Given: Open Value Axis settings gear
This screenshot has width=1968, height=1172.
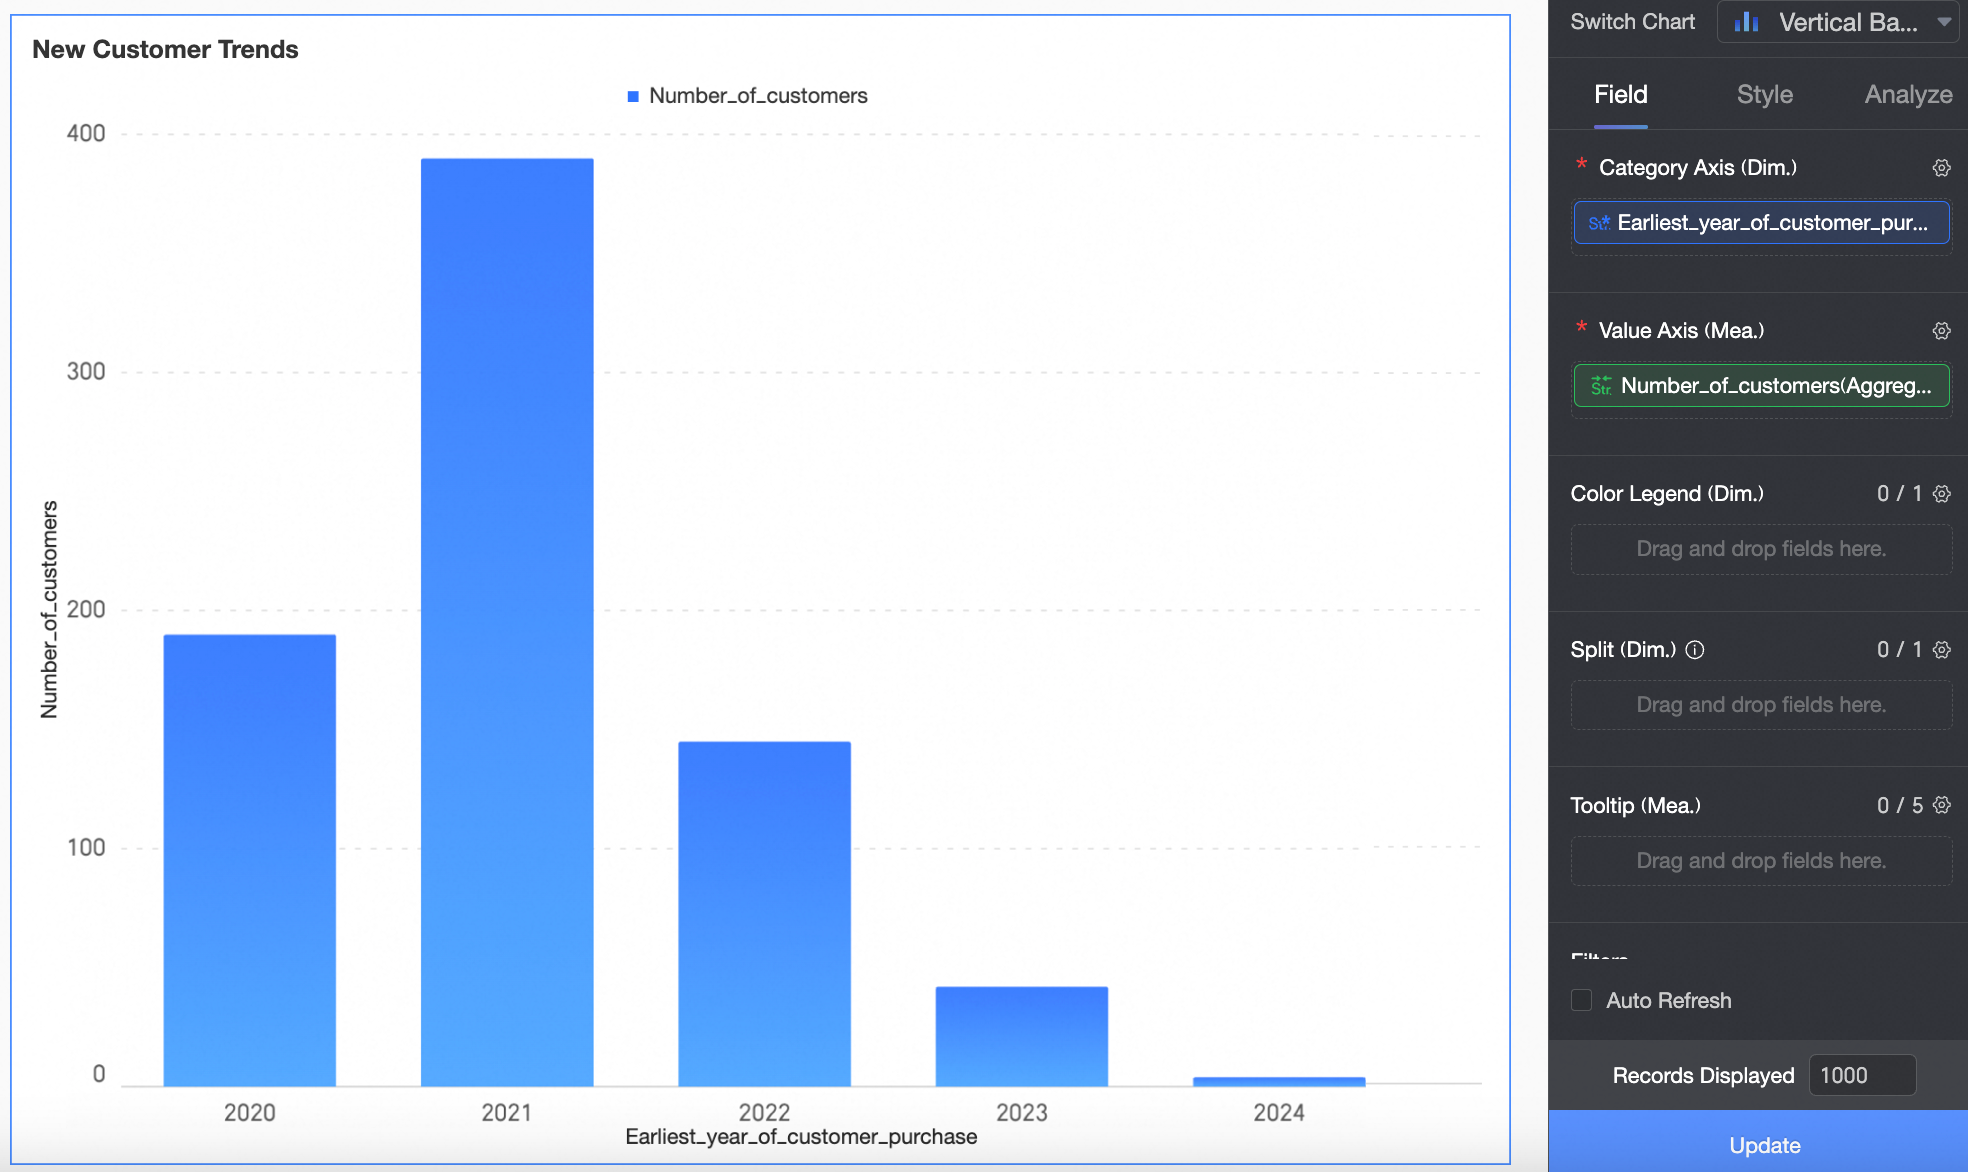Looking at the screenshot, I should (1941, 331).
